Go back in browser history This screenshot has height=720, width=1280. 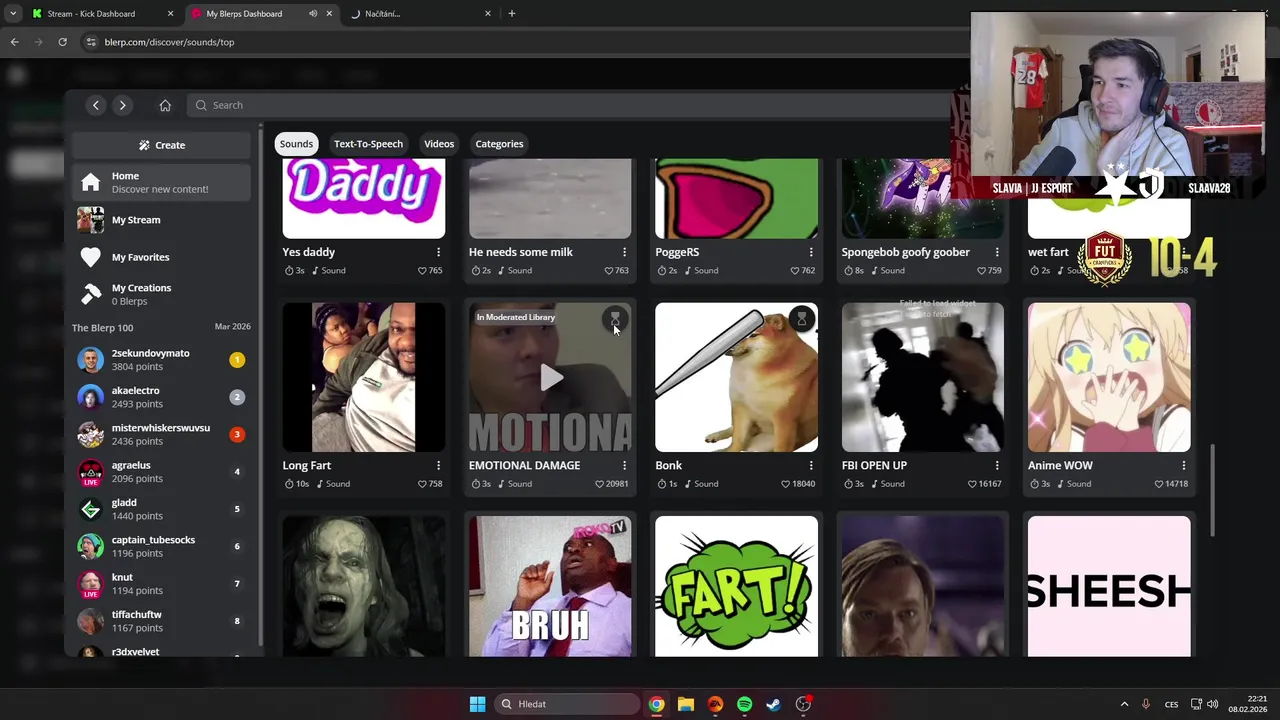[x=14, y=42]
